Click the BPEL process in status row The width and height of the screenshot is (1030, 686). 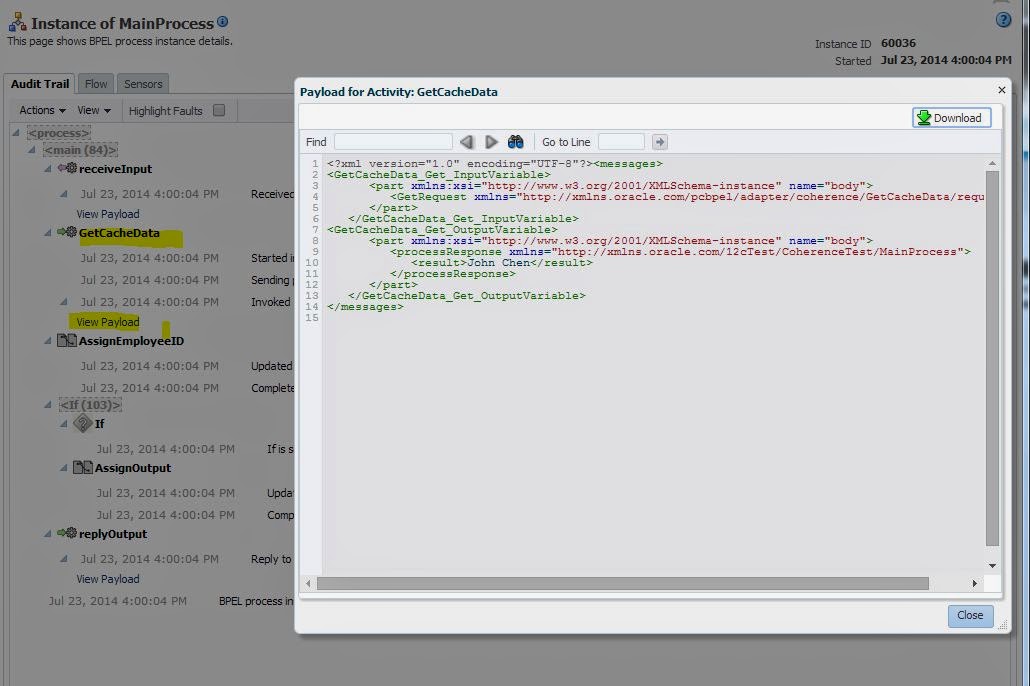(256, 601)
